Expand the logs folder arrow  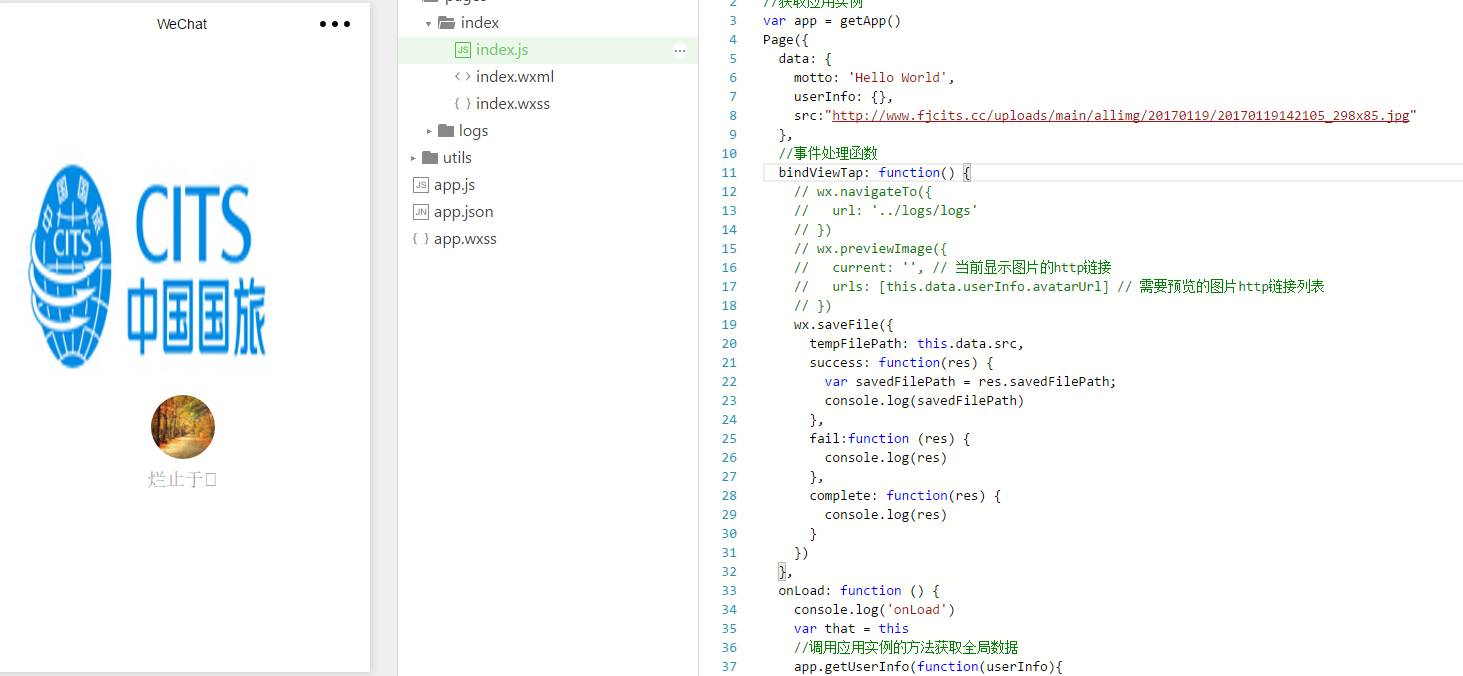point(429,131)
